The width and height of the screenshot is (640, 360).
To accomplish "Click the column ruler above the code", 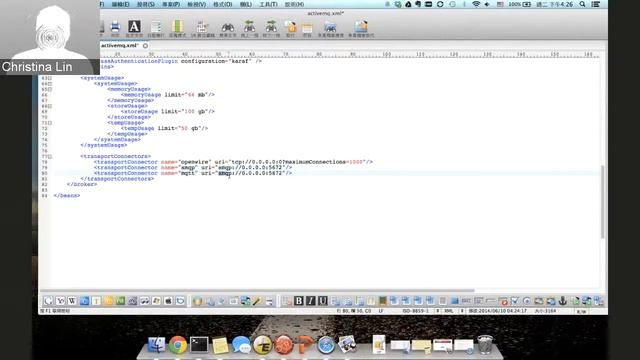I will [350, 54].
